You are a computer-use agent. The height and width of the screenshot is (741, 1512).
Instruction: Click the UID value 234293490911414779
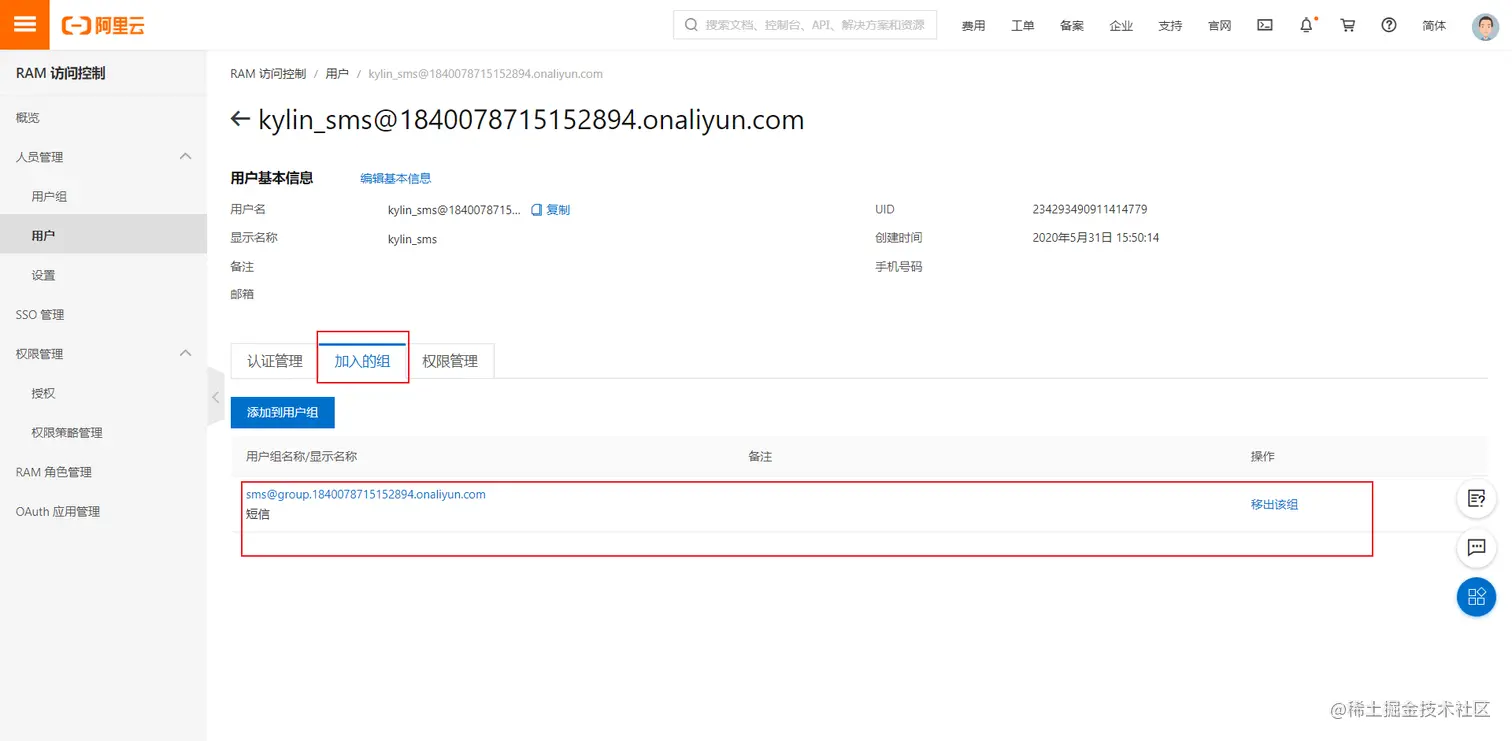coord(1090,210)
